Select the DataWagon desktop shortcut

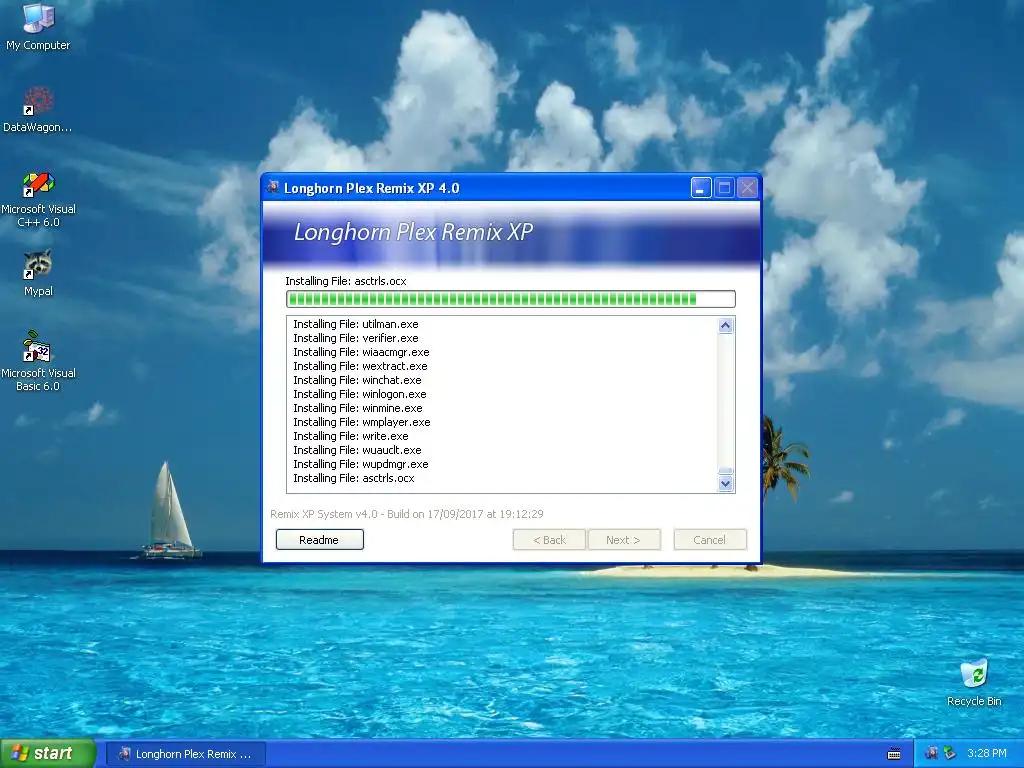tap(38, 110)
